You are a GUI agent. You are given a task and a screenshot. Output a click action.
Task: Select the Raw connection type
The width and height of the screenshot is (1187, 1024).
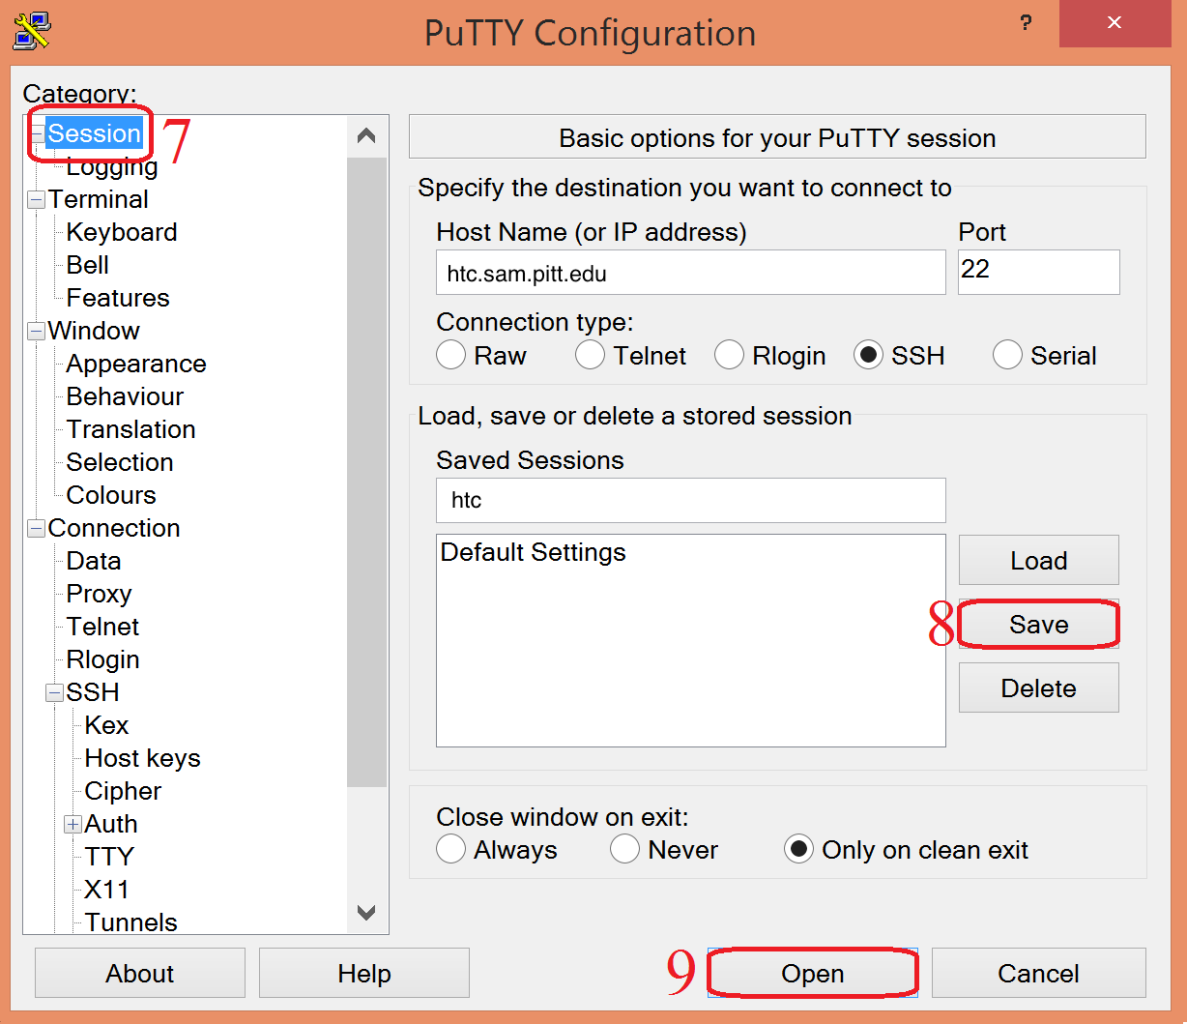[x=451, y=355]
